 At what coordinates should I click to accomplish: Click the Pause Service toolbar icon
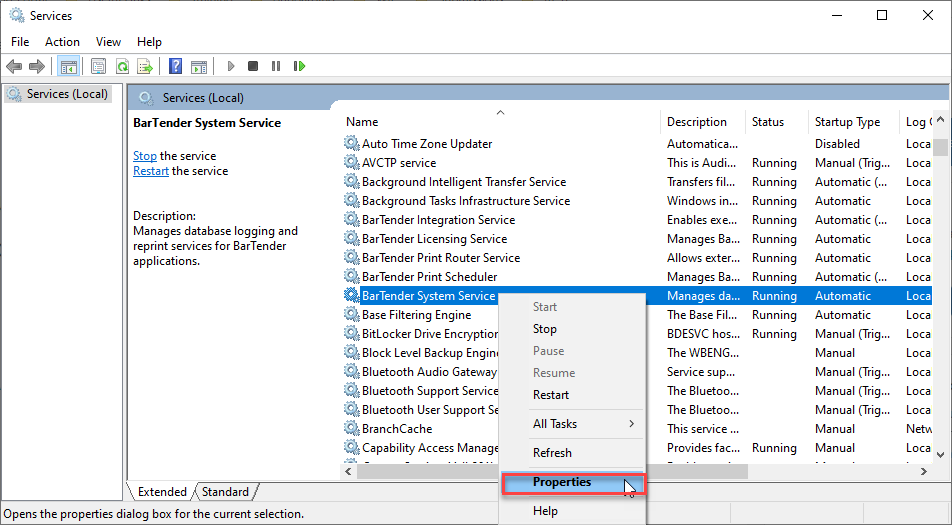click(x=276, y=66)
